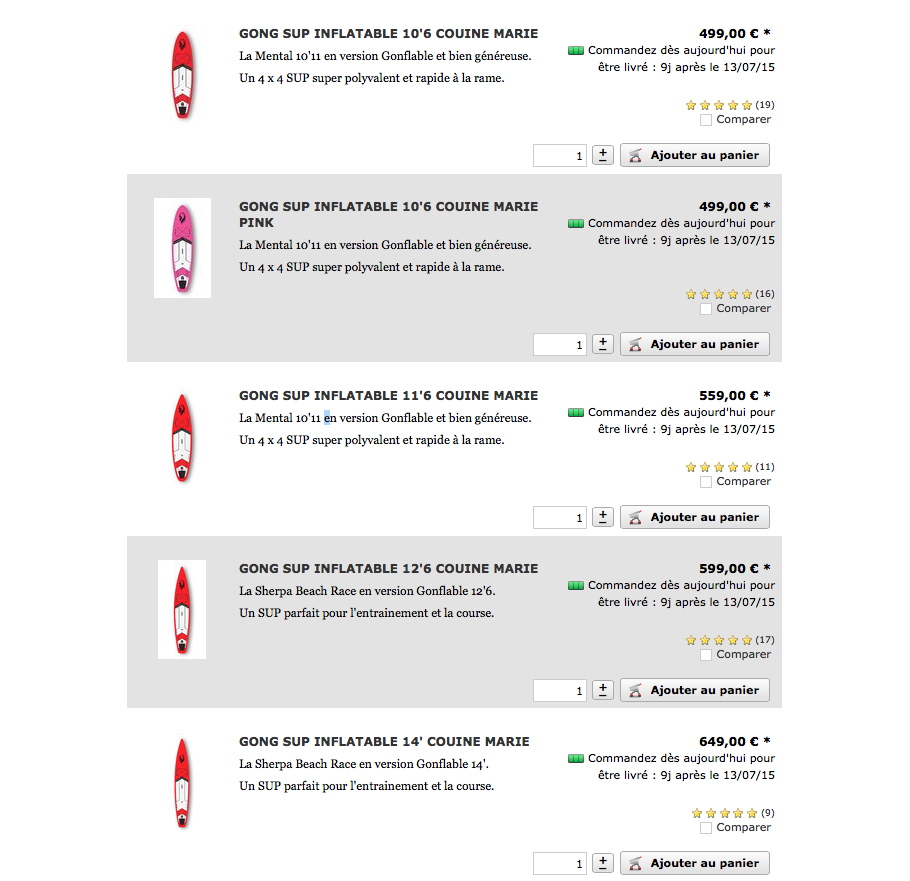This screenshot has width=910, height=881.
Task: Click Ajouter au panier for the Pink board
Action: [x=695, y=344]
